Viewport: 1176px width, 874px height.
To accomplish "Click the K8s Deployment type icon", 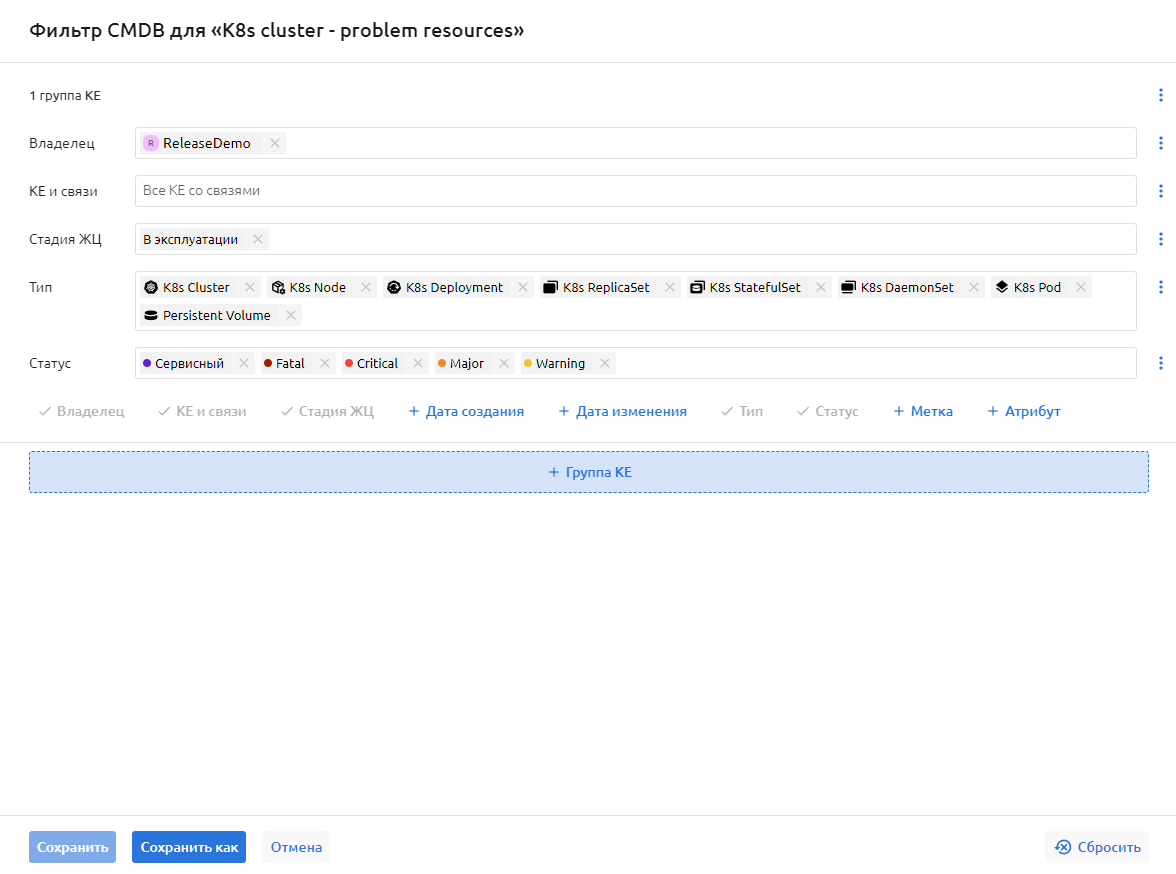I will pyautogui.click(x=394, y=288).
